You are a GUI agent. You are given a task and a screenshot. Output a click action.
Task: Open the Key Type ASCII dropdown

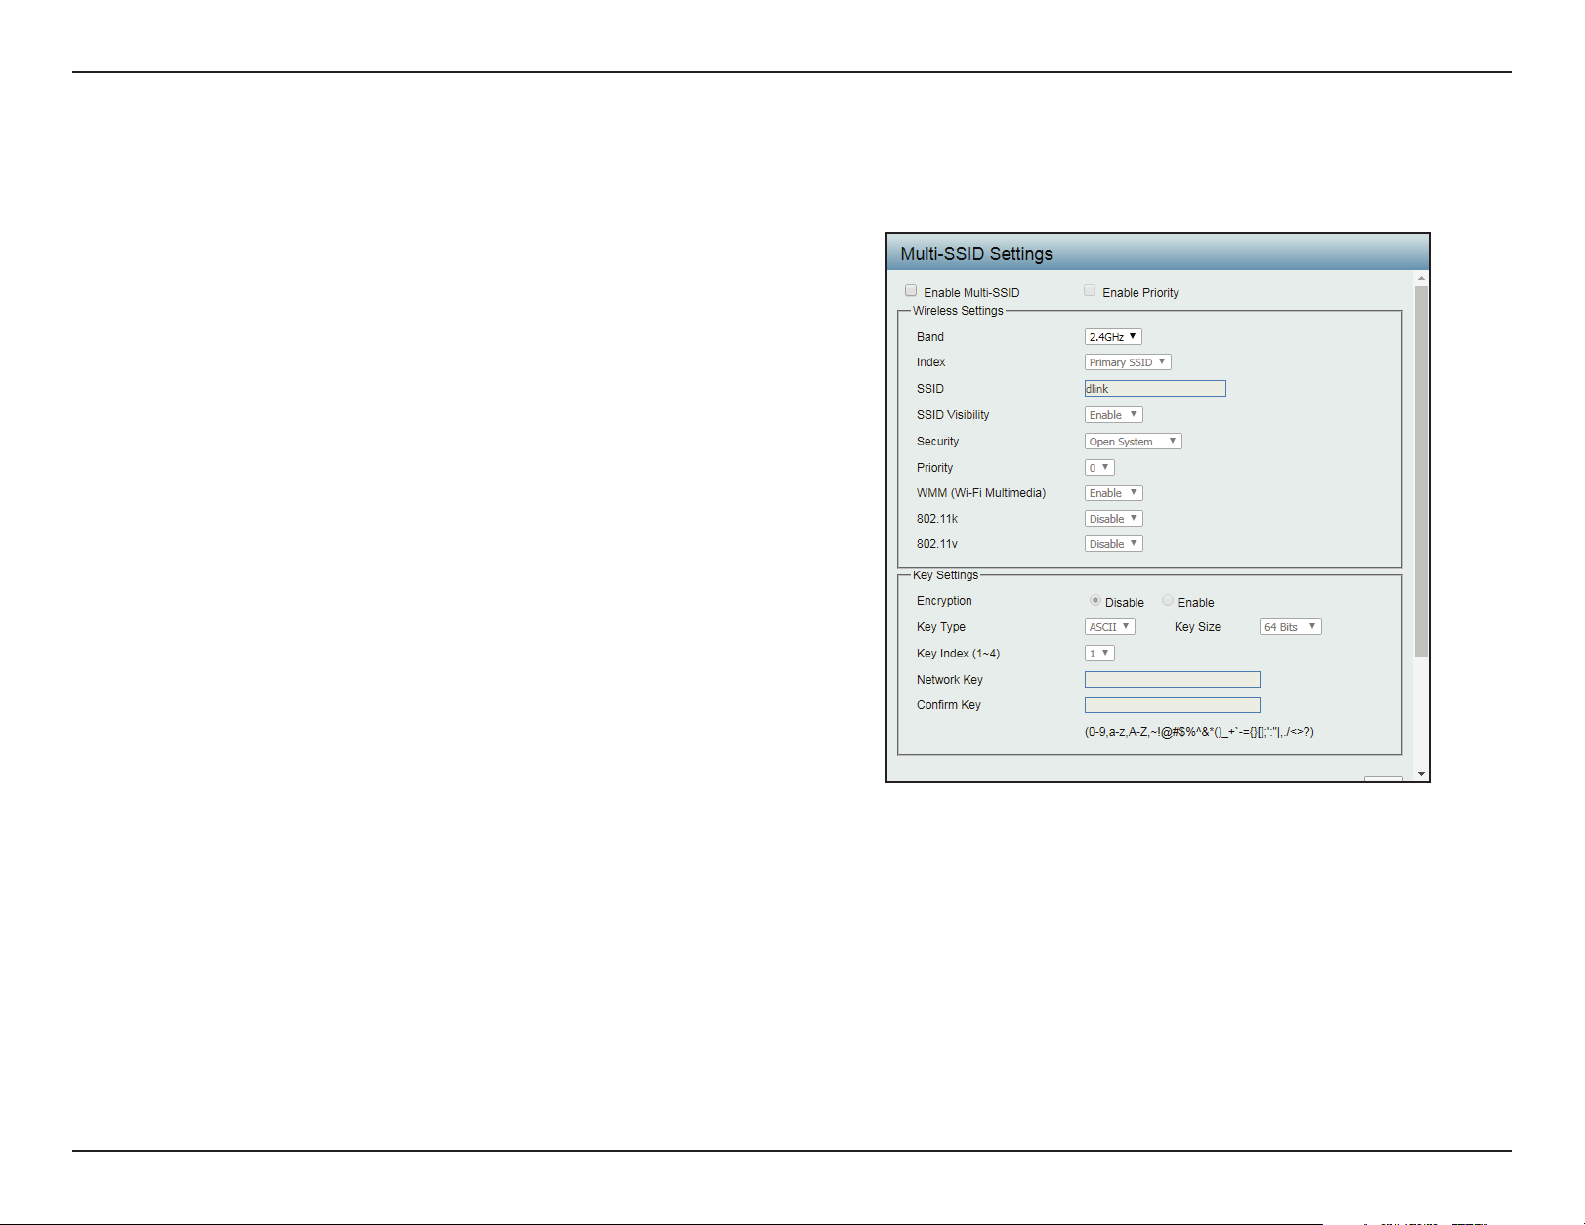coord(1110,627)
